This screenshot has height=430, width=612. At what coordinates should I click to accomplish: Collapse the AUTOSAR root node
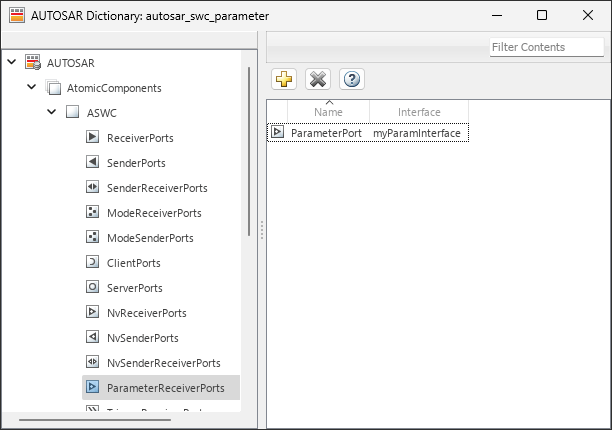pos(11,62)
